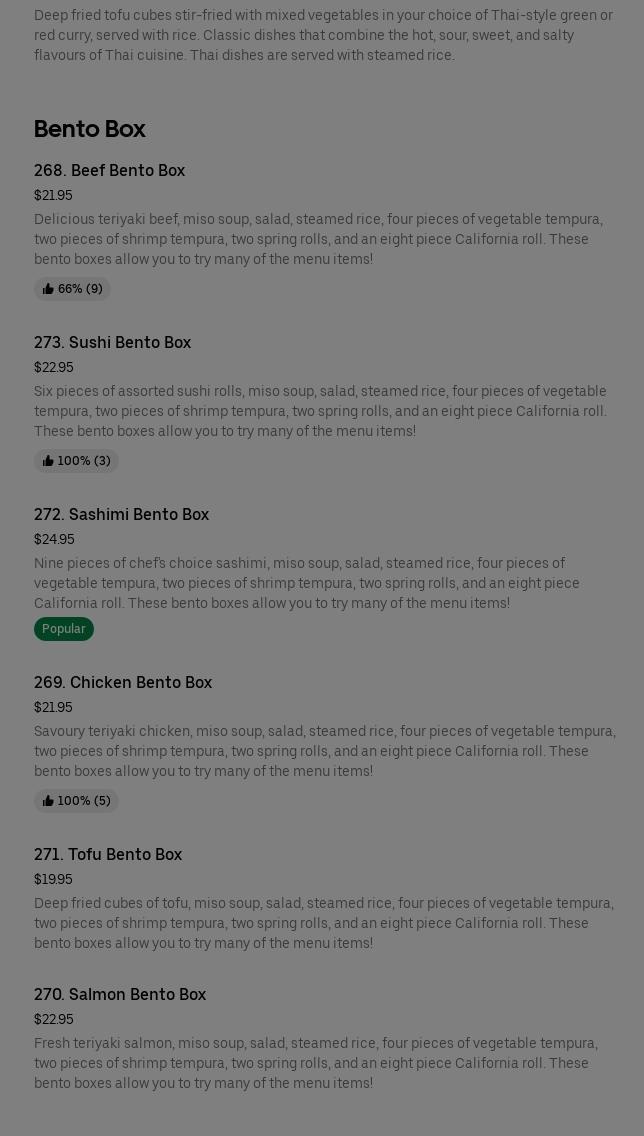Click the deep fried tofu curry description
644x1136 pixels.
(x=323, y=35)
